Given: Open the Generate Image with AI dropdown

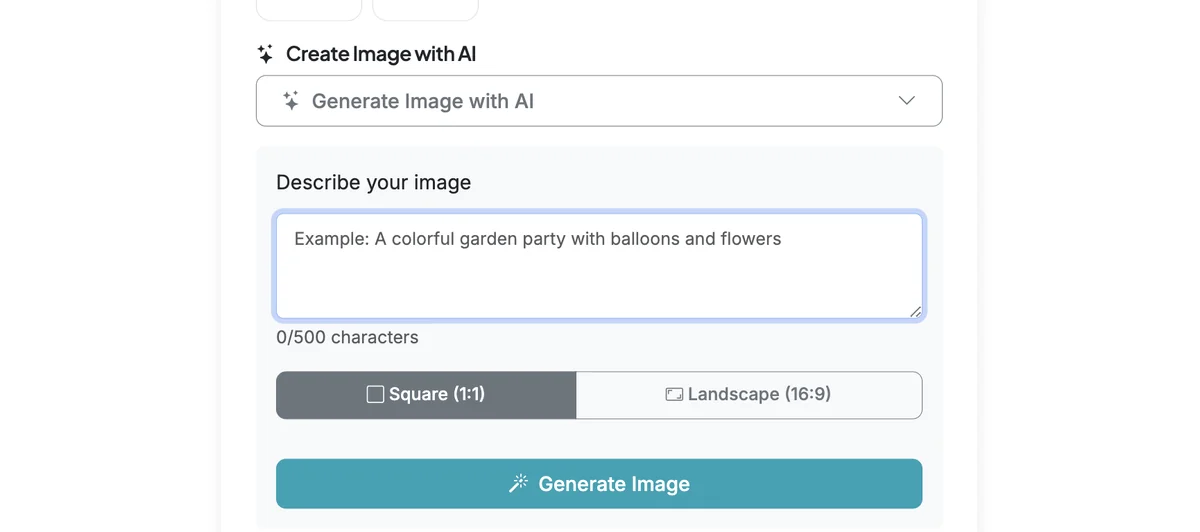Looking at the screenshot, I should [599, 101].
